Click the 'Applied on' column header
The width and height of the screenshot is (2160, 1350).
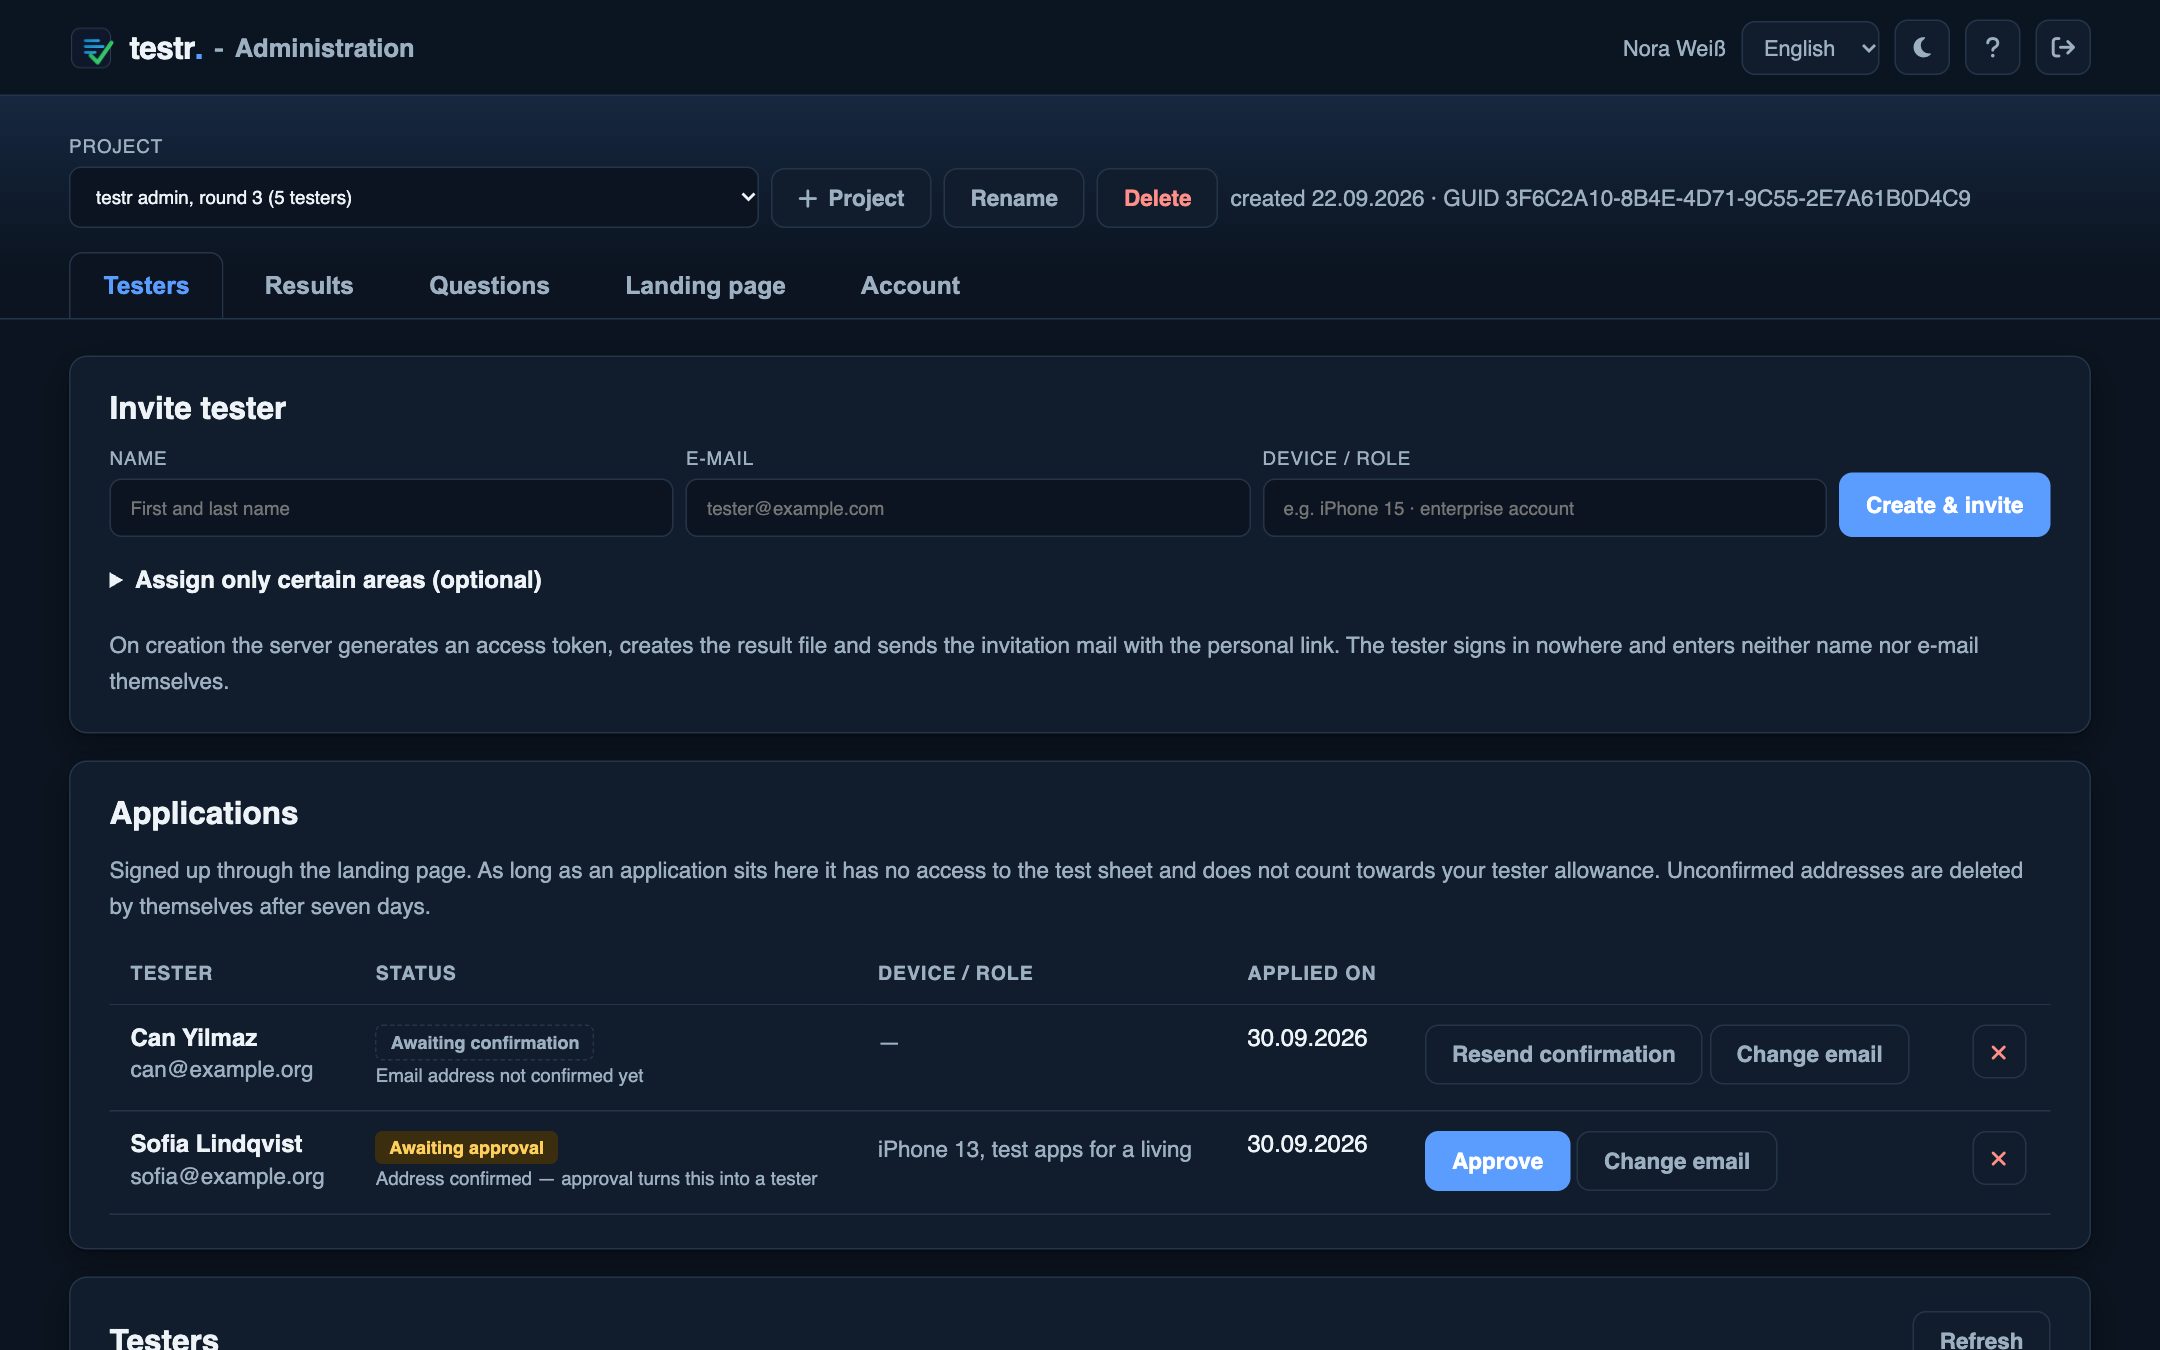[x=1311, y=973]
